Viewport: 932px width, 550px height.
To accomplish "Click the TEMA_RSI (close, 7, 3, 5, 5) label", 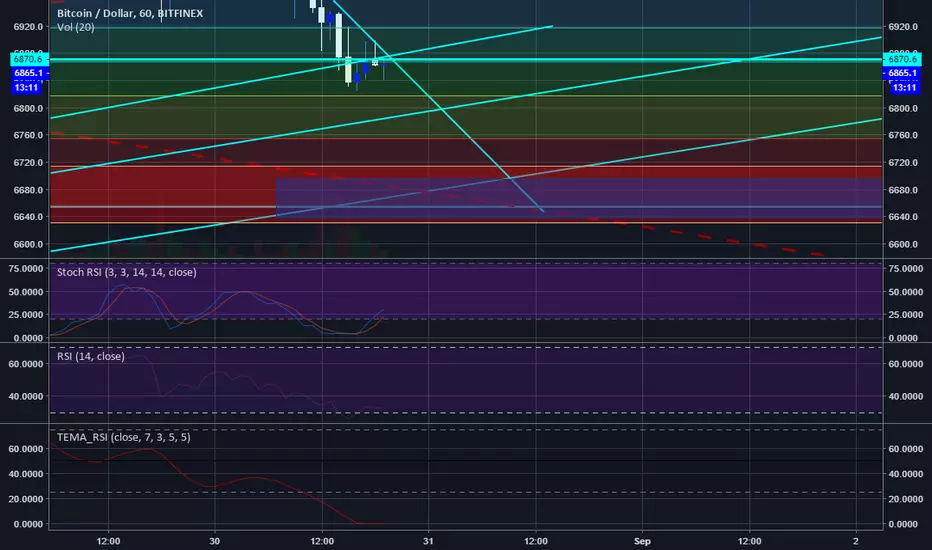I will pyautogui.click(x=124, y=438).
